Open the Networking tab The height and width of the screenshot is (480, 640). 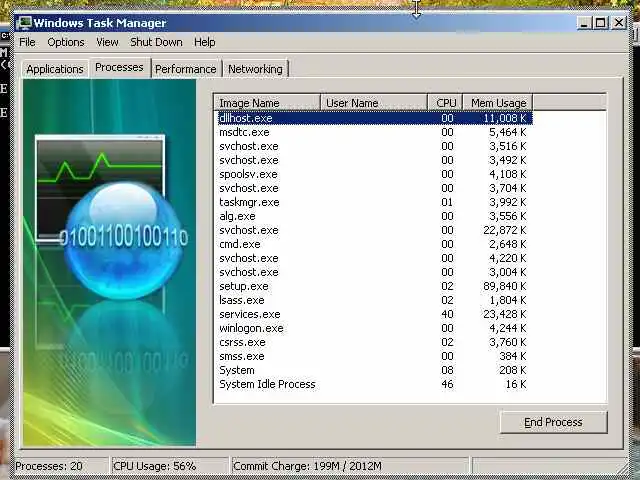pos(256,69)
